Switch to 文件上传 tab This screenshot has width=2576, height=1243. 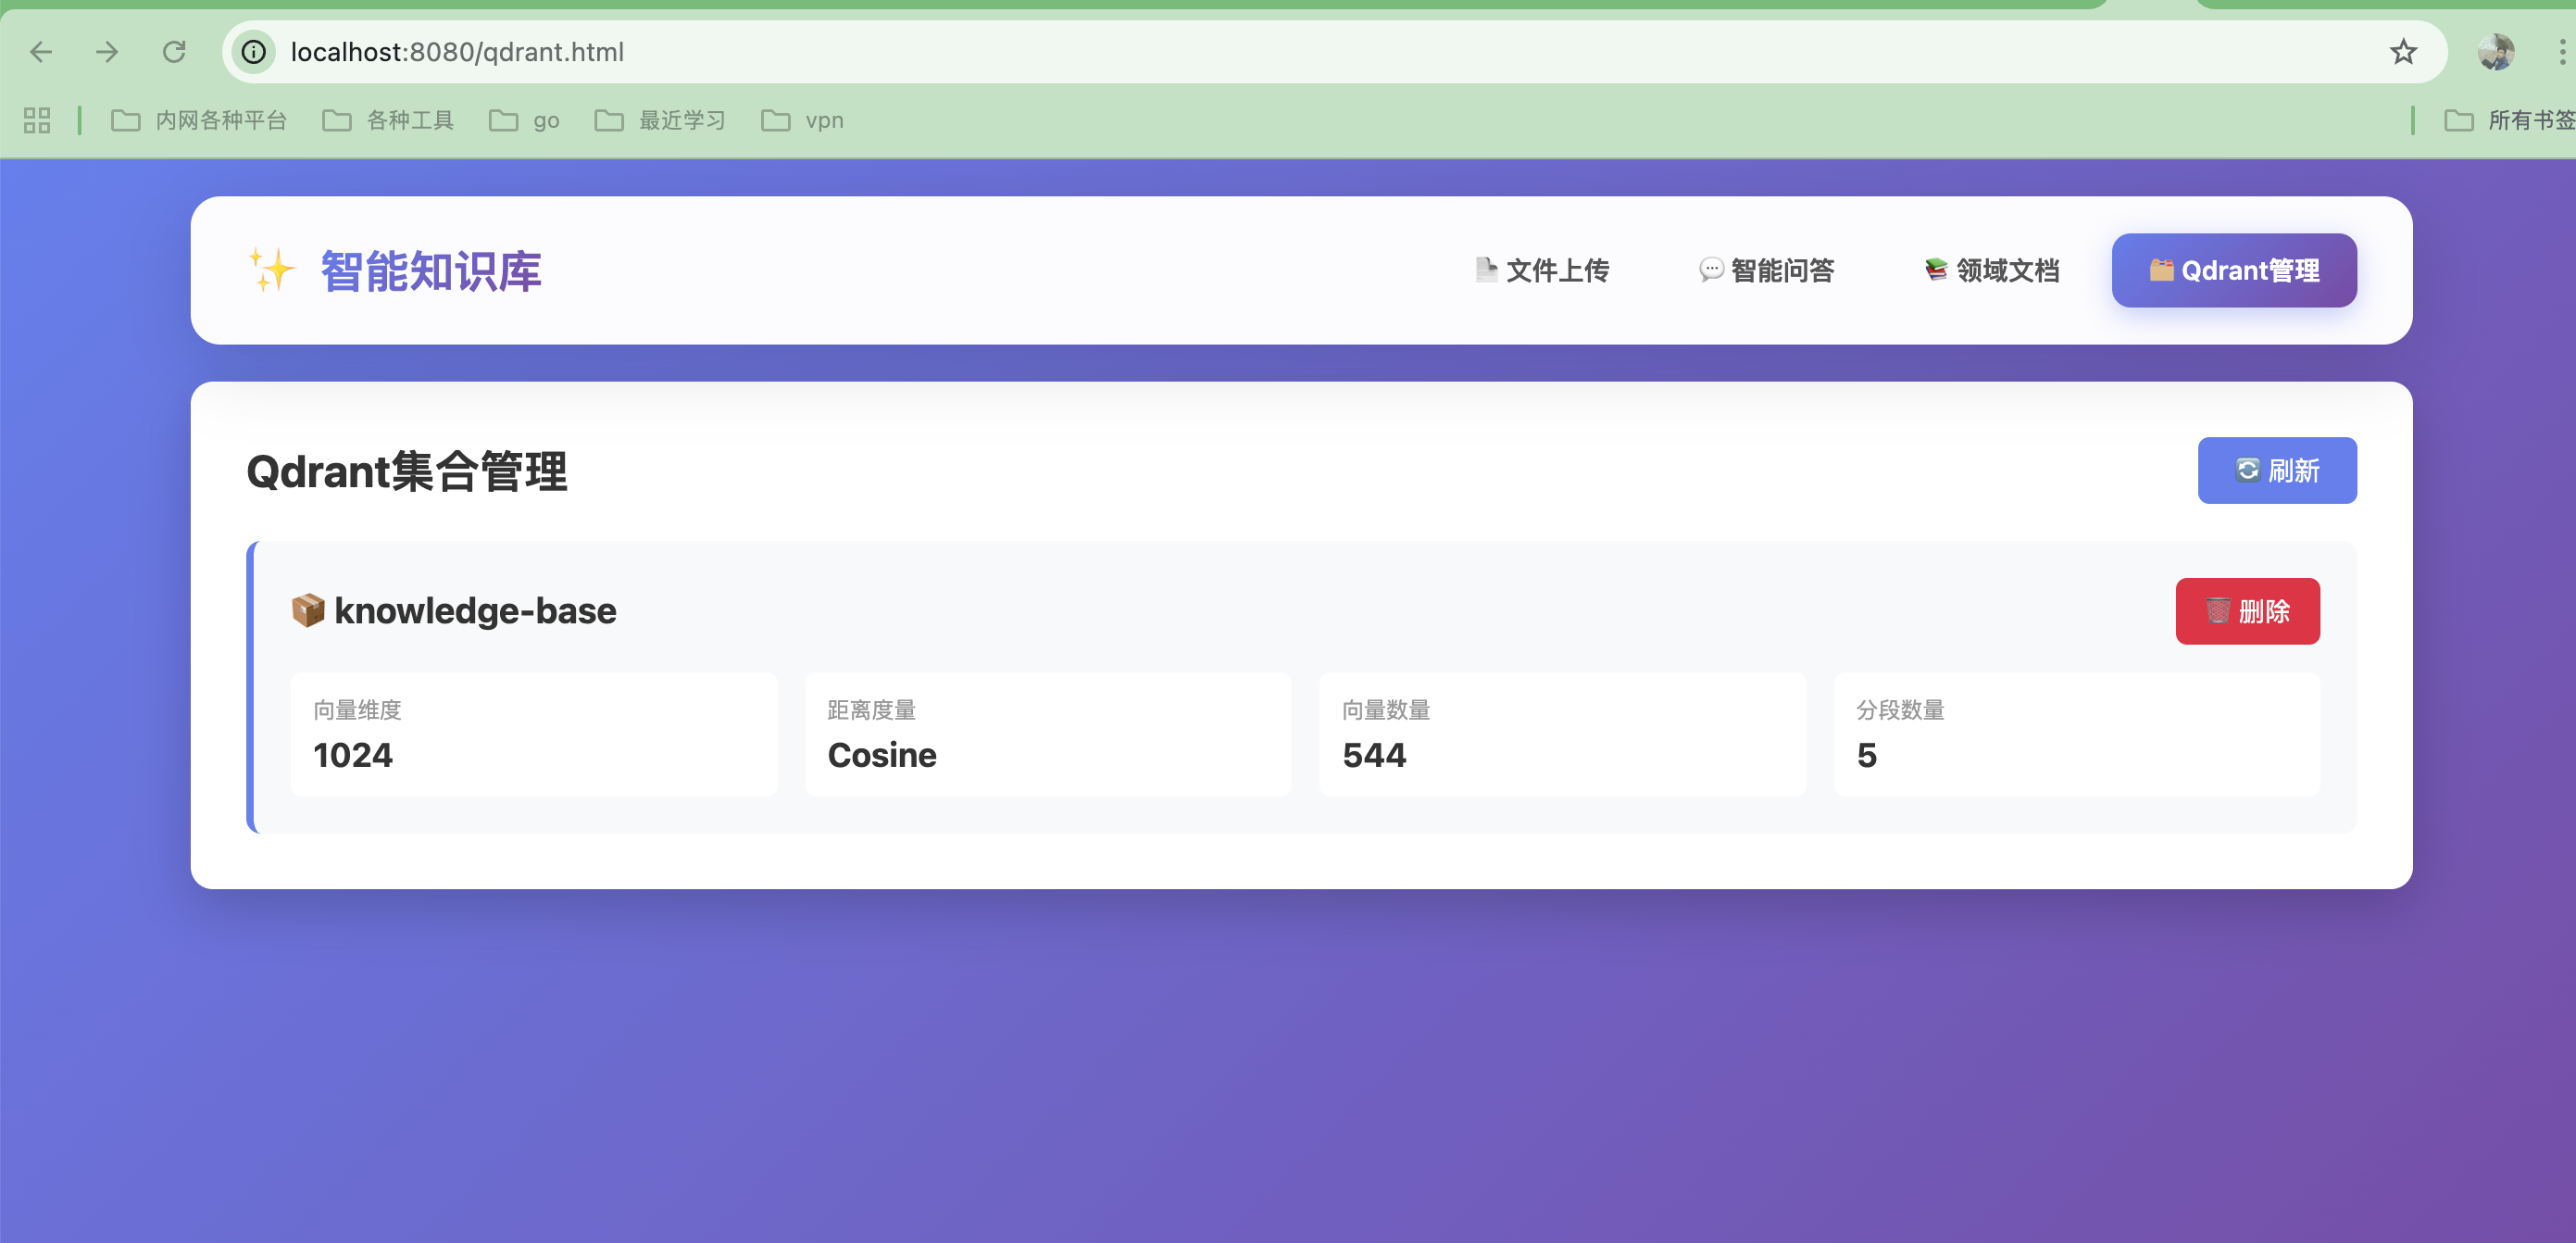pos(1542,270)
